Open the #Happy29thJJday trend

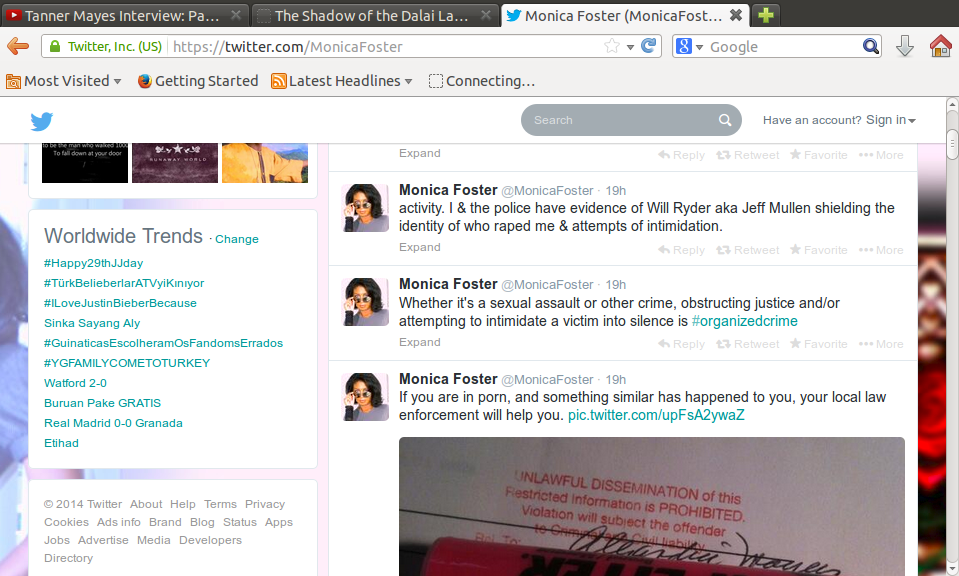94,263
